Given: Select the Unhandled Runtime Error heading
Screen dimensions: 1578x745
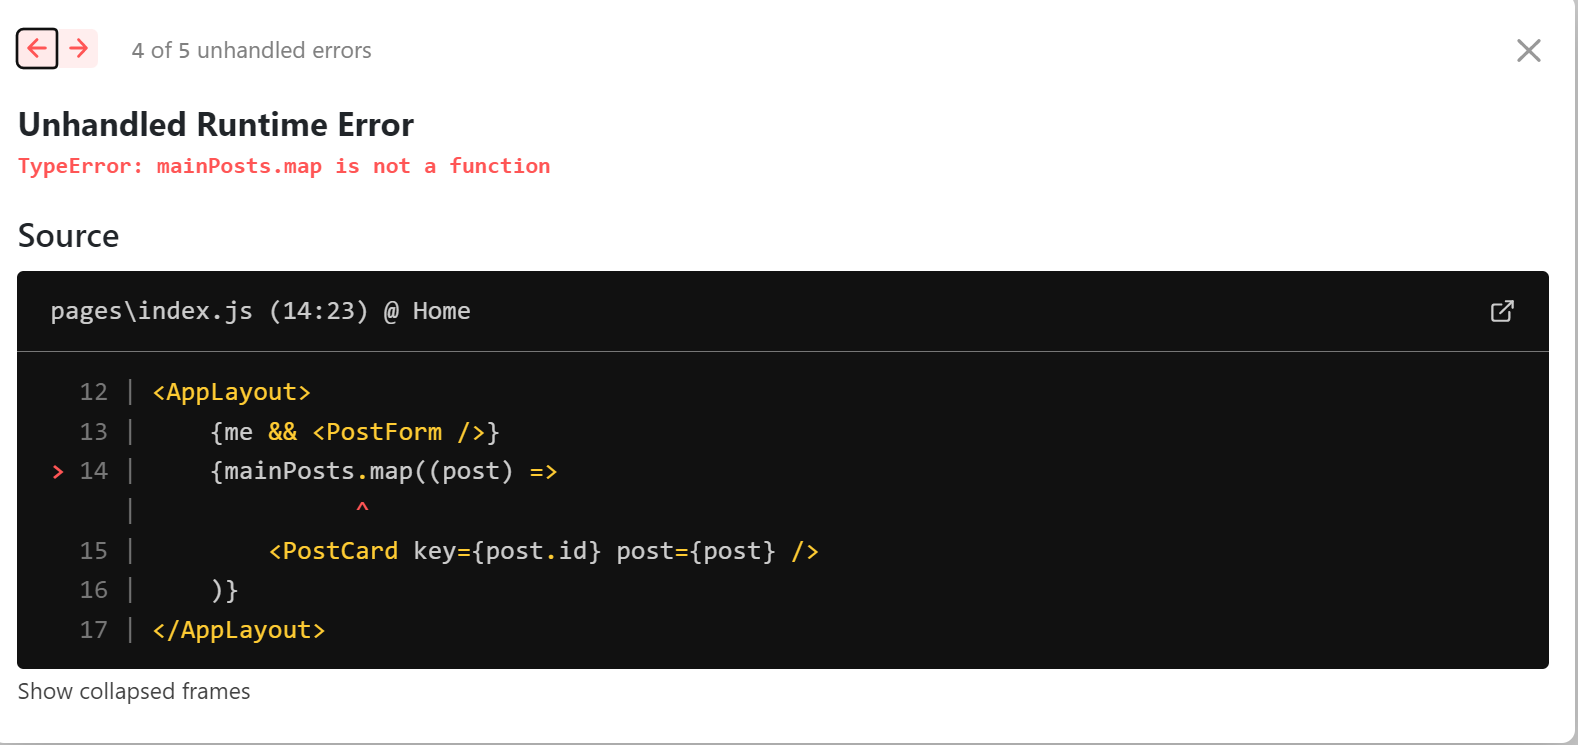Looking at the screenshot, I should [x=215, y=124].
